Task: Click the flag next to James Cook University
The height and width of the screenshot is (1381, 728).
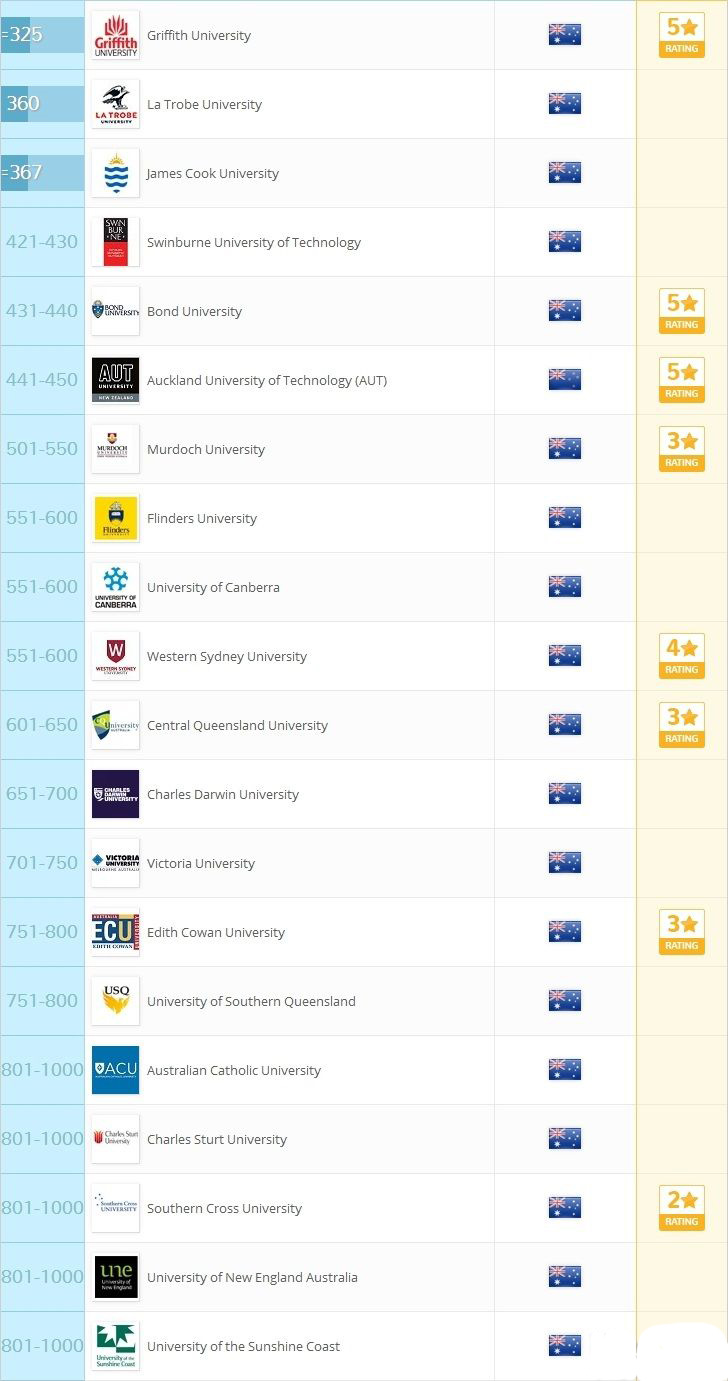Action: (565, 172)
